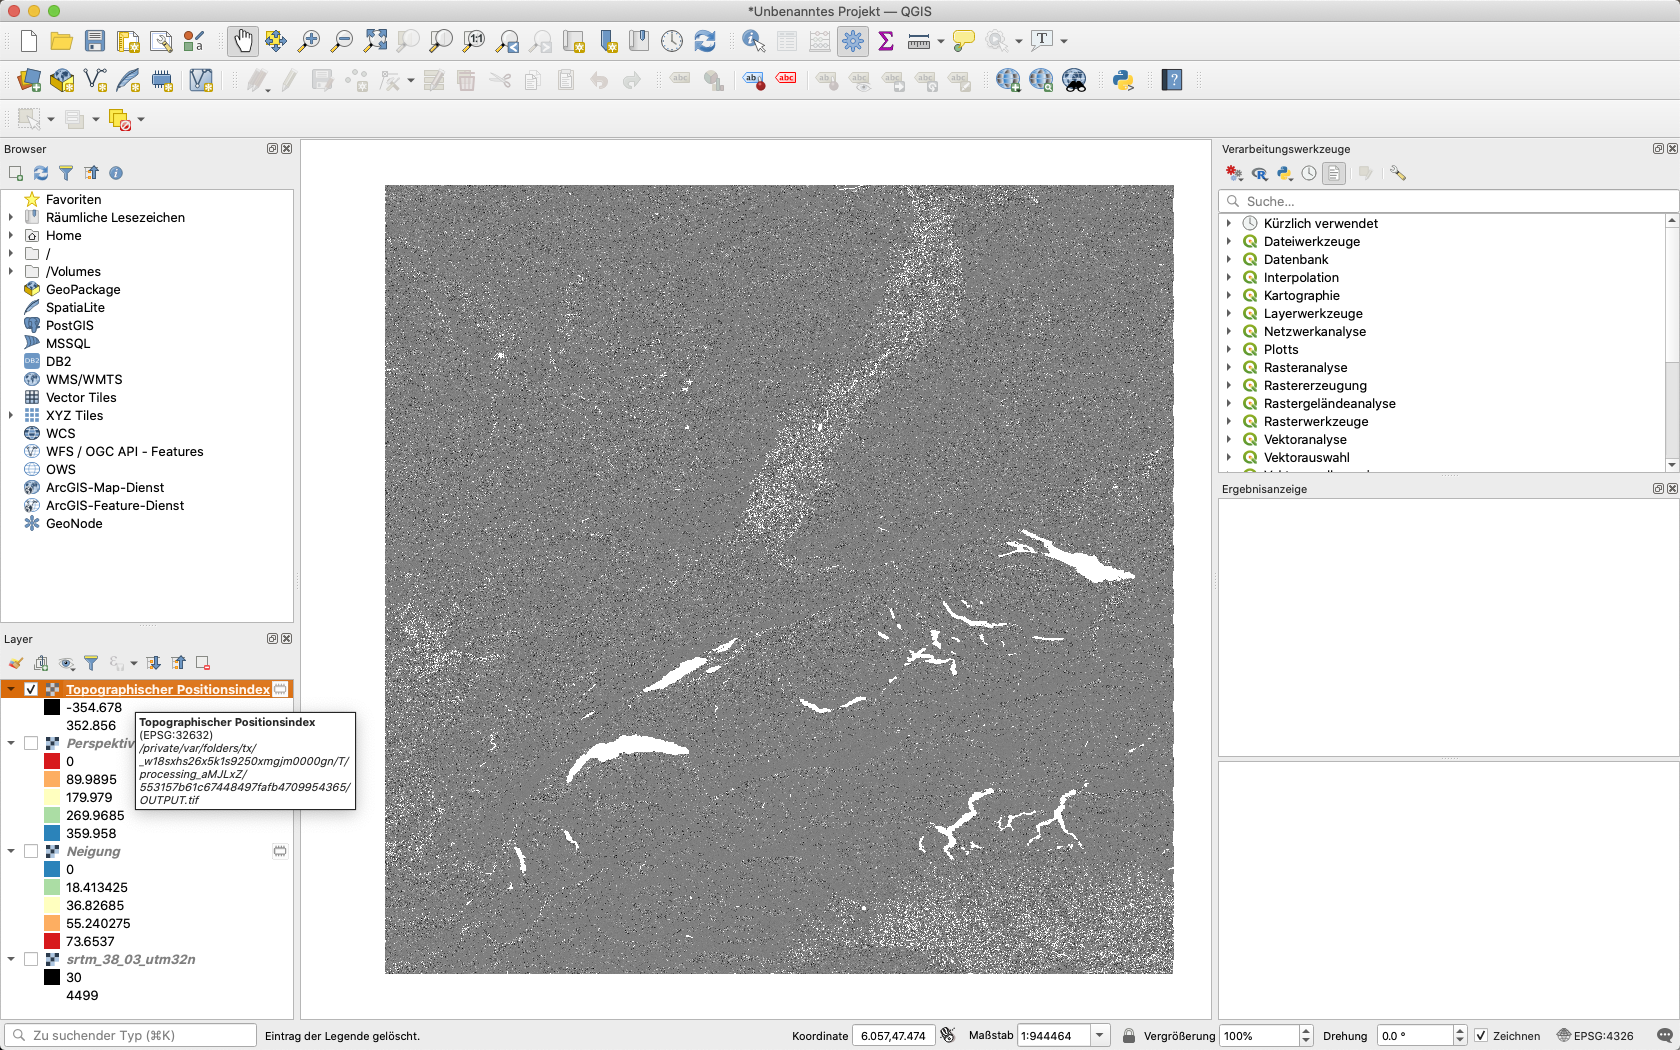Click the Refresh map icon
The width and height of the screenshot is (1680, 1050).
point(705,41)
